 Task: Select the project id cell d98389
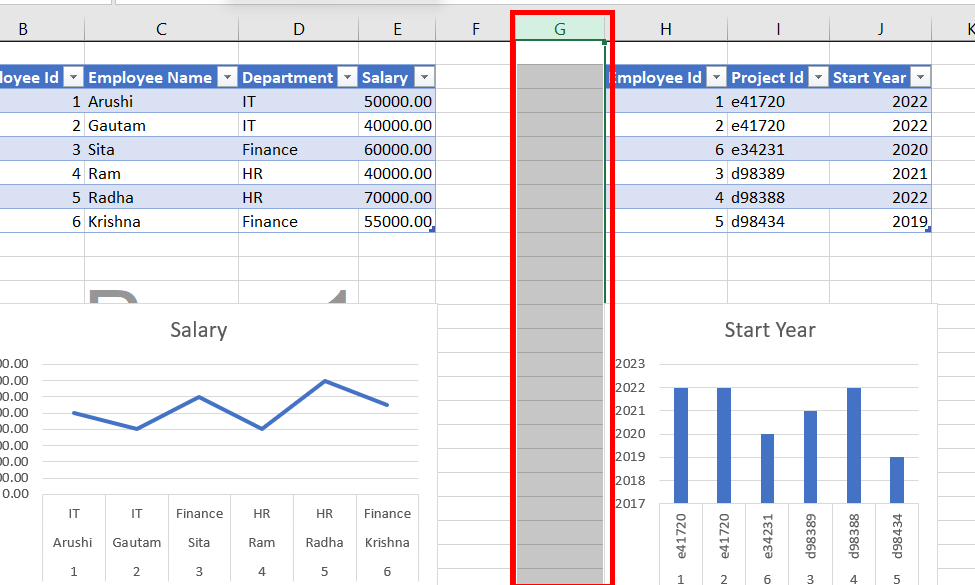(778, 173)
